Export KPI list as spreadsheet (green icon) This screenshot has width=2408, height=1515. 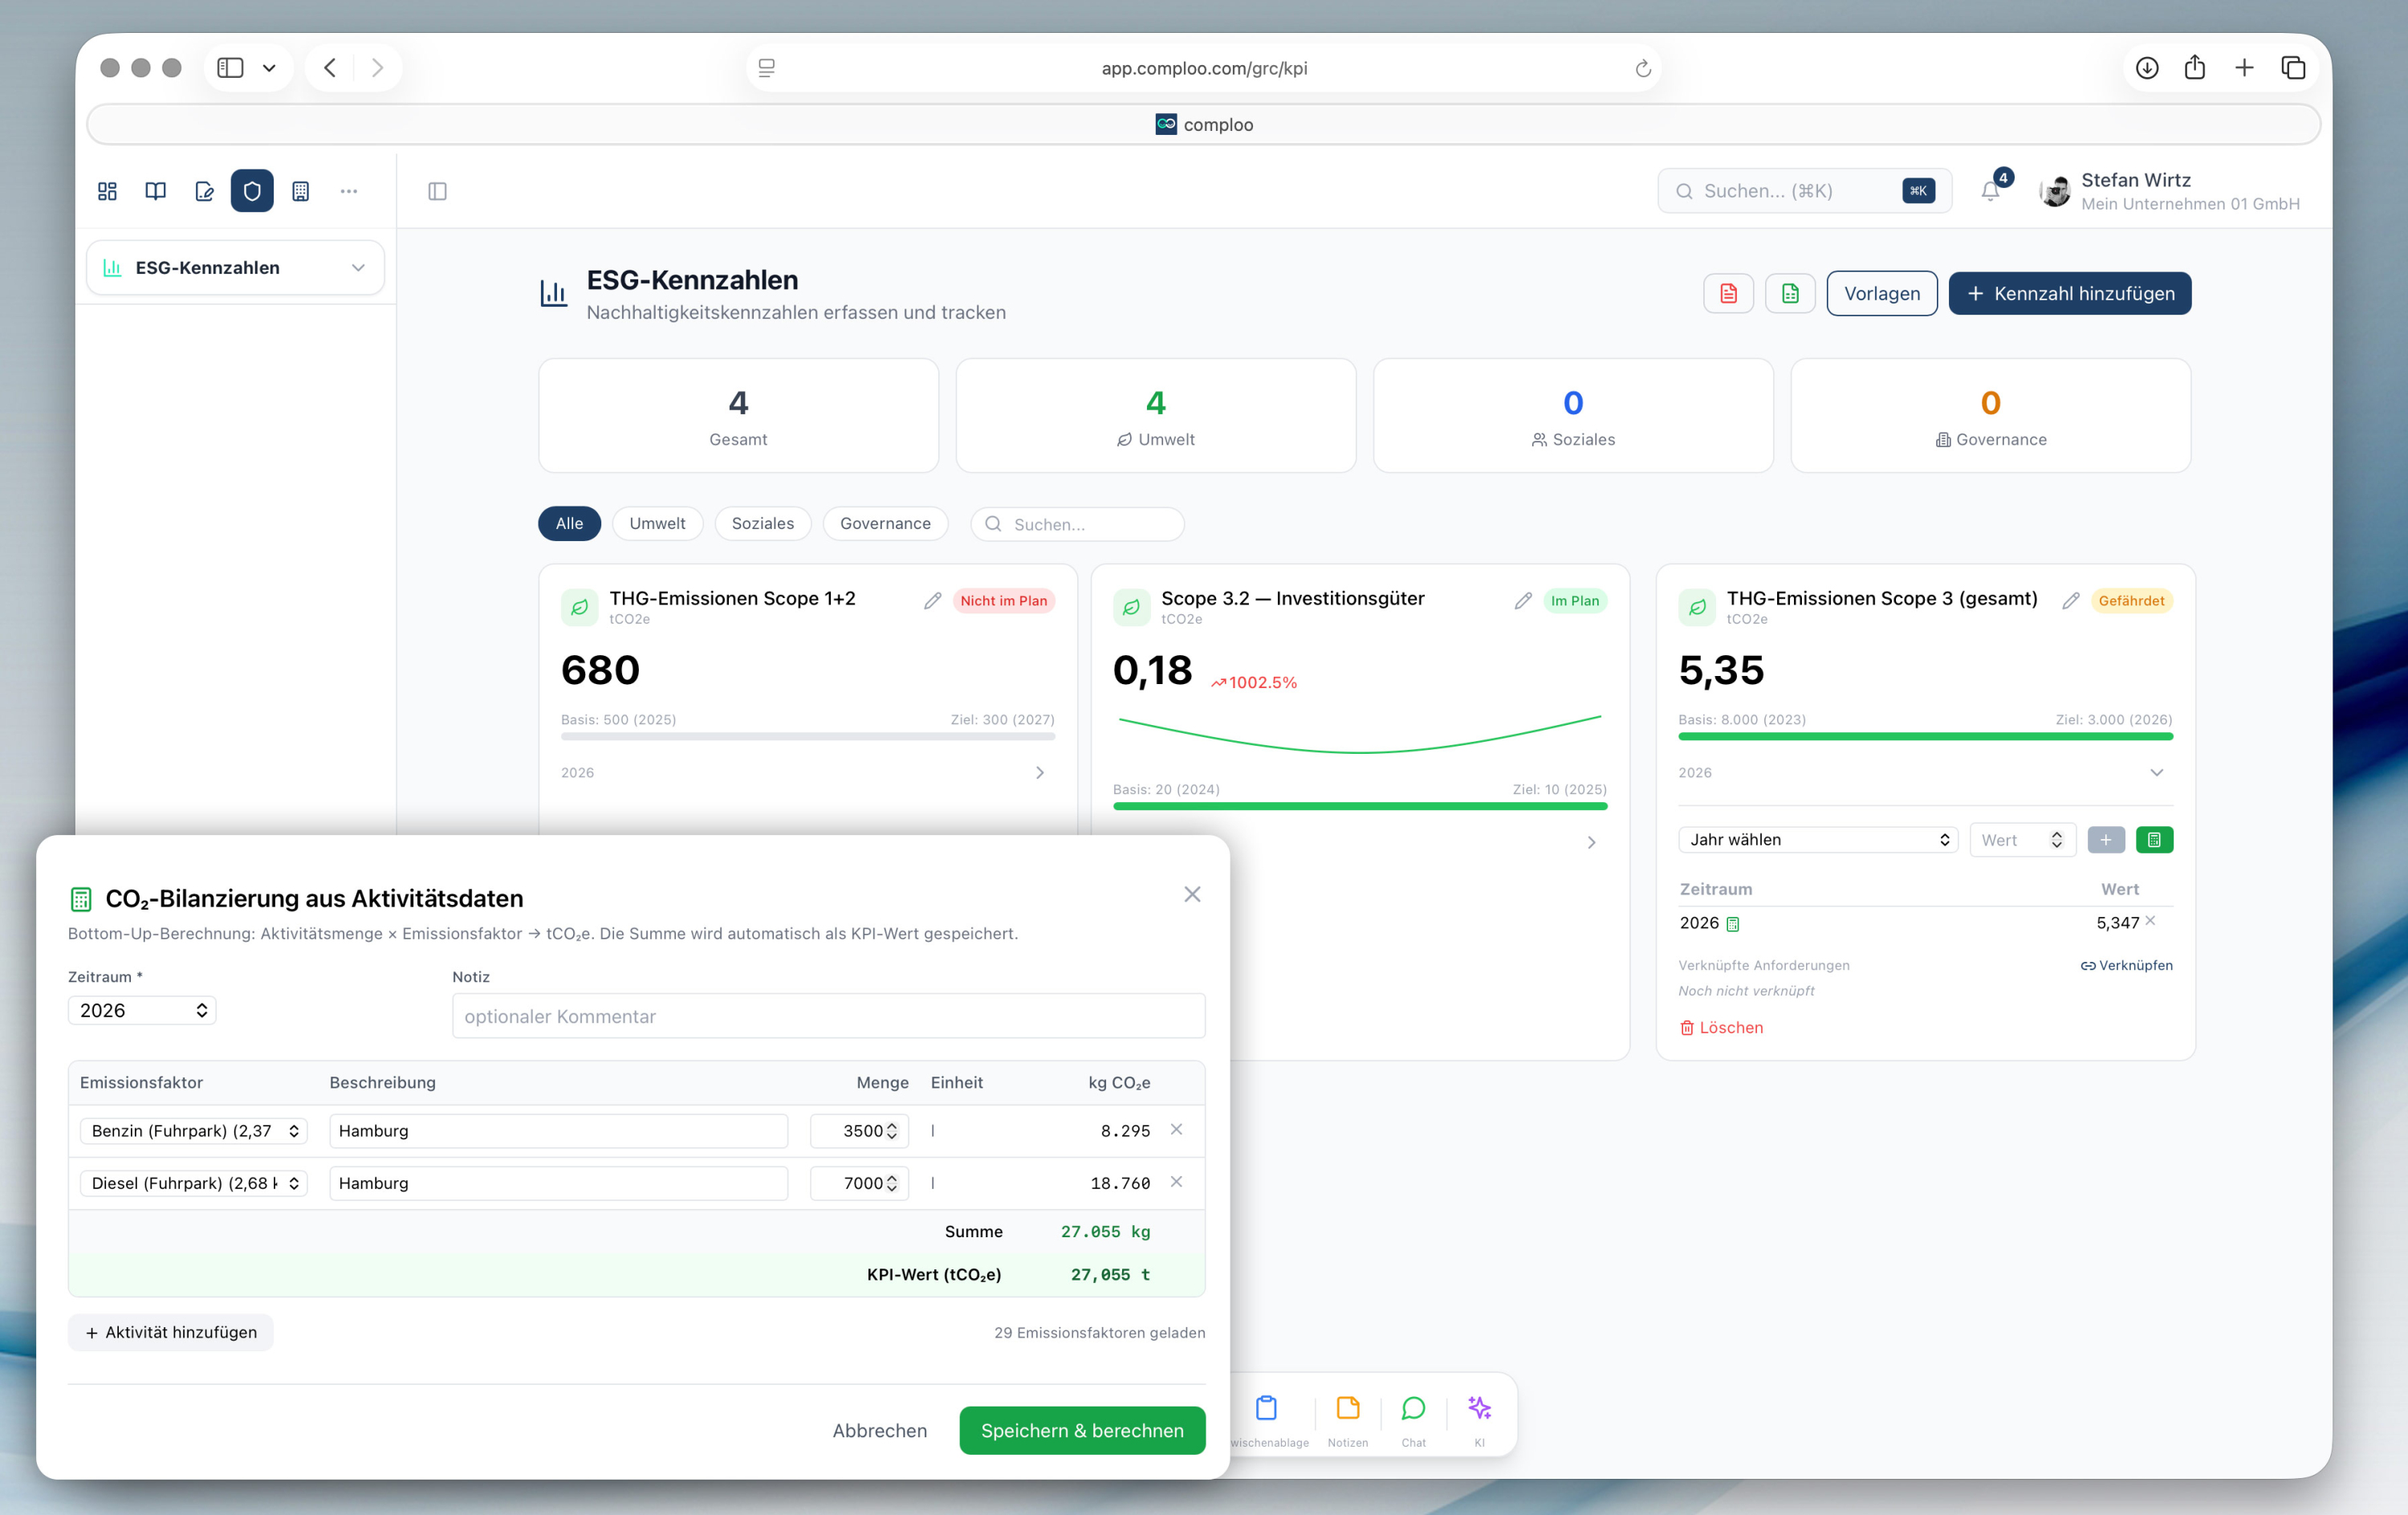pos(1790,293)
